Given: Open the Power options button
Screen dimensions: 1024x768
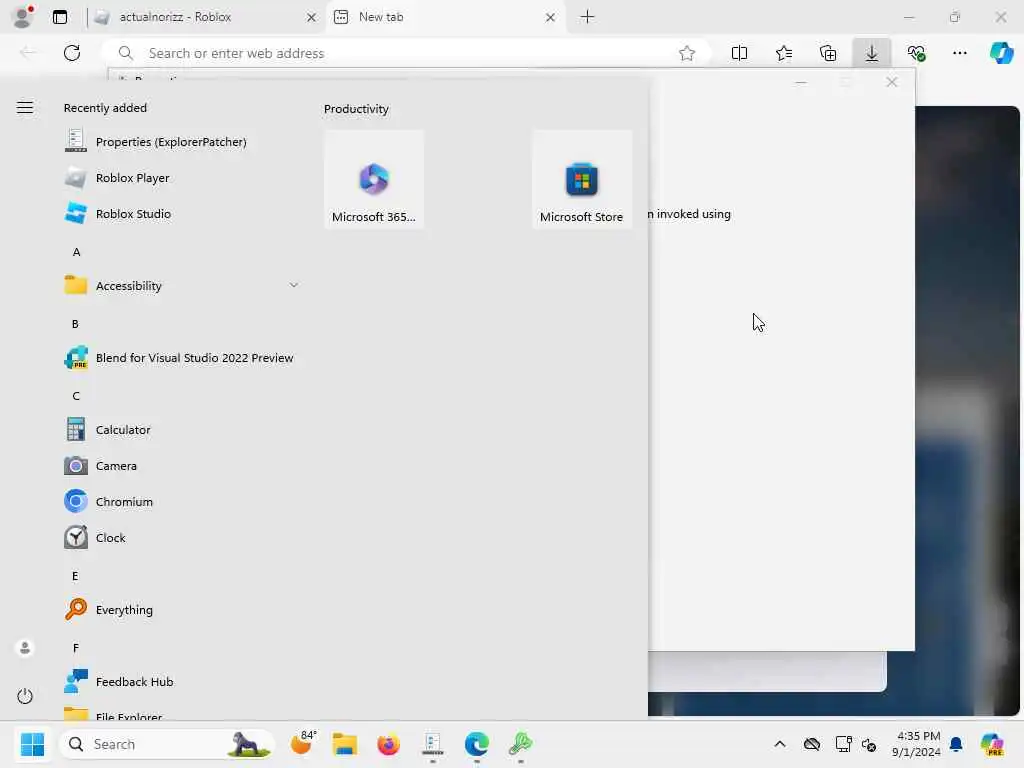Looking at the screenshot, I should (x=25, y=696).
